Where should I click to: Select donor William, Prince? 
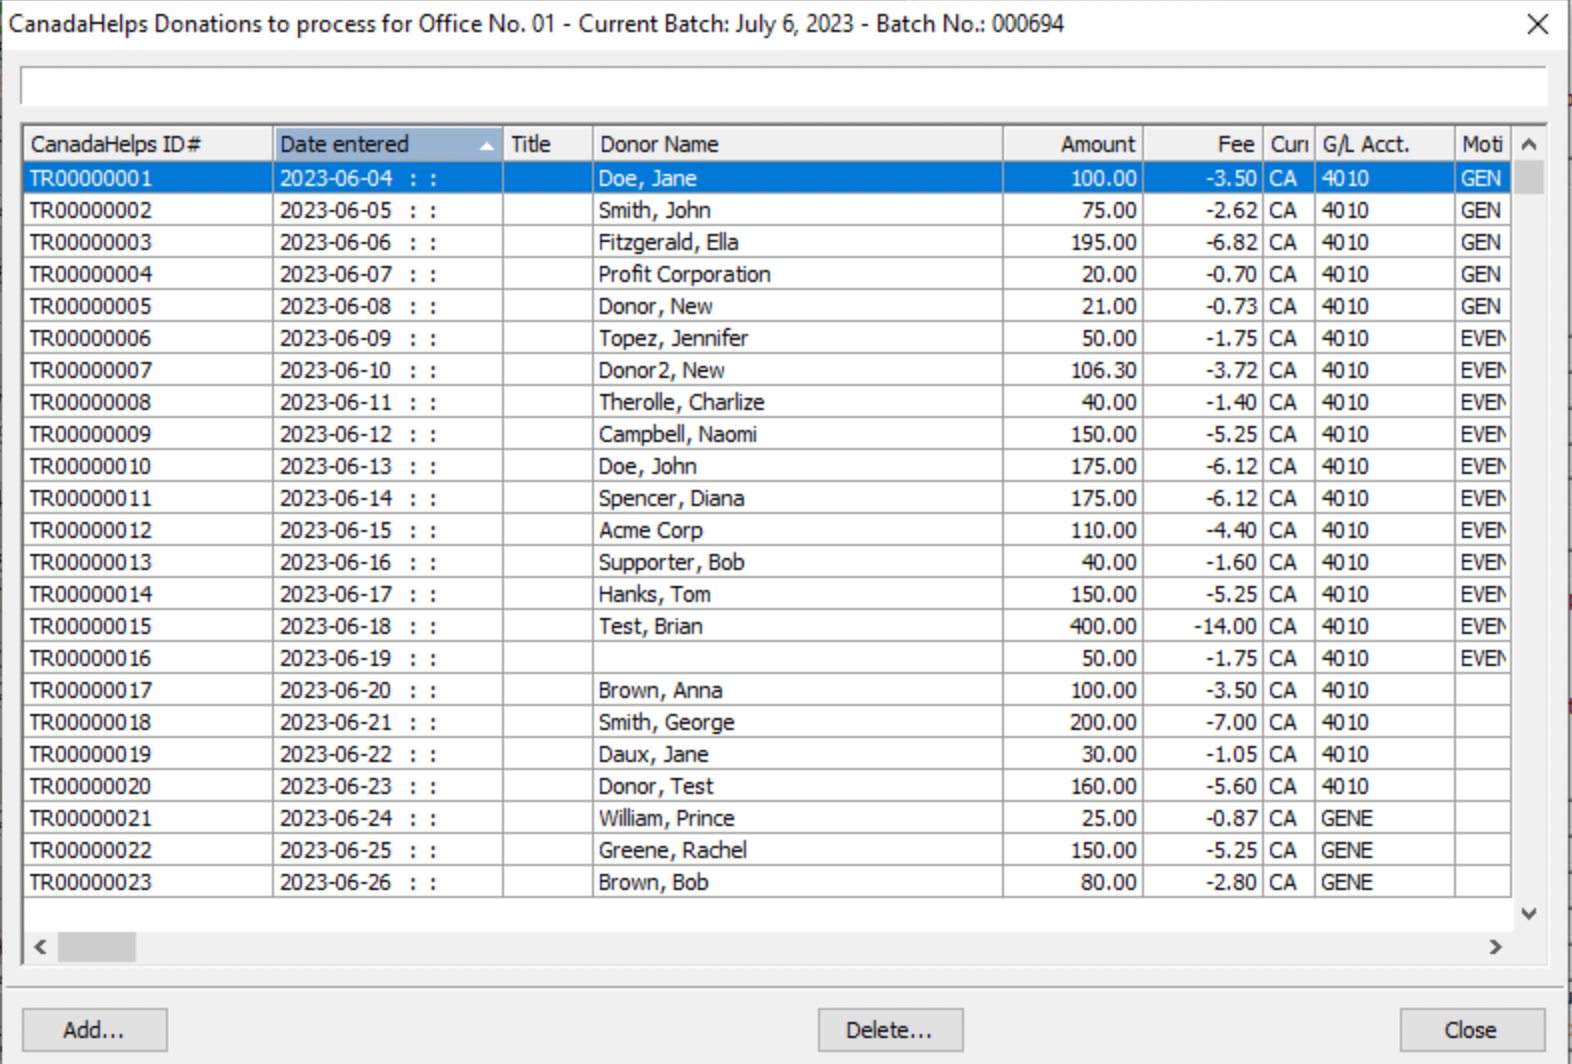[x=666, y=818]
